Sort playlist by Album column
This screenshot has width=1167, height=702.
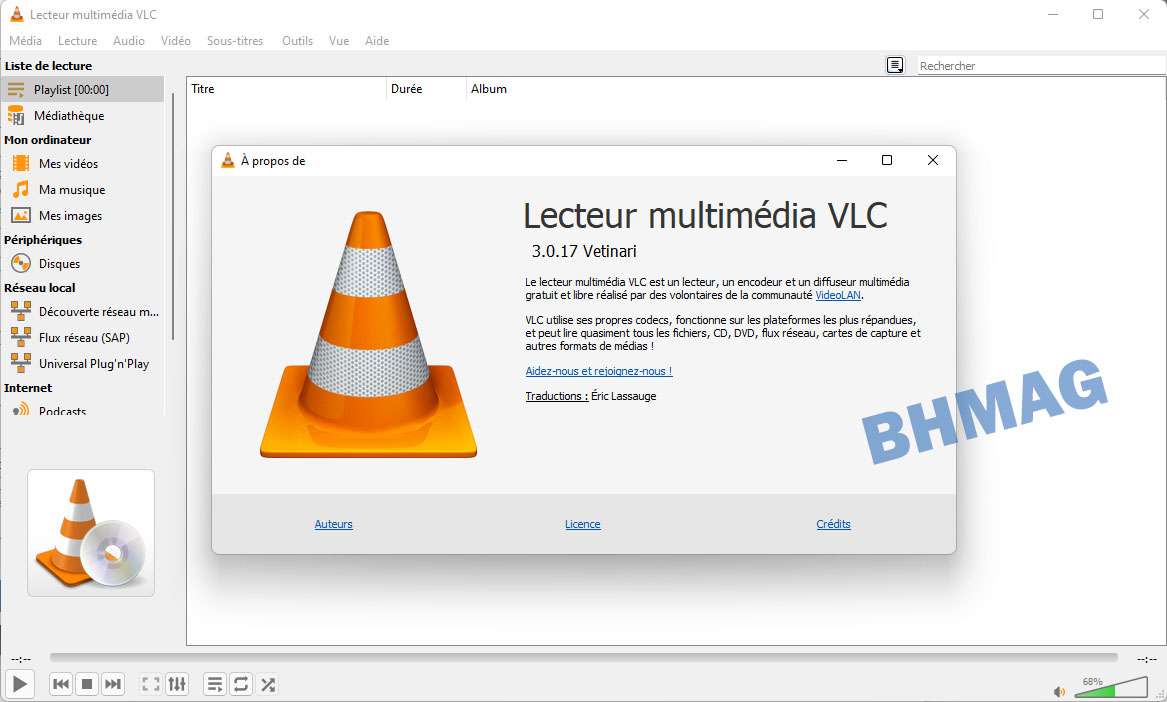(489, 89)
